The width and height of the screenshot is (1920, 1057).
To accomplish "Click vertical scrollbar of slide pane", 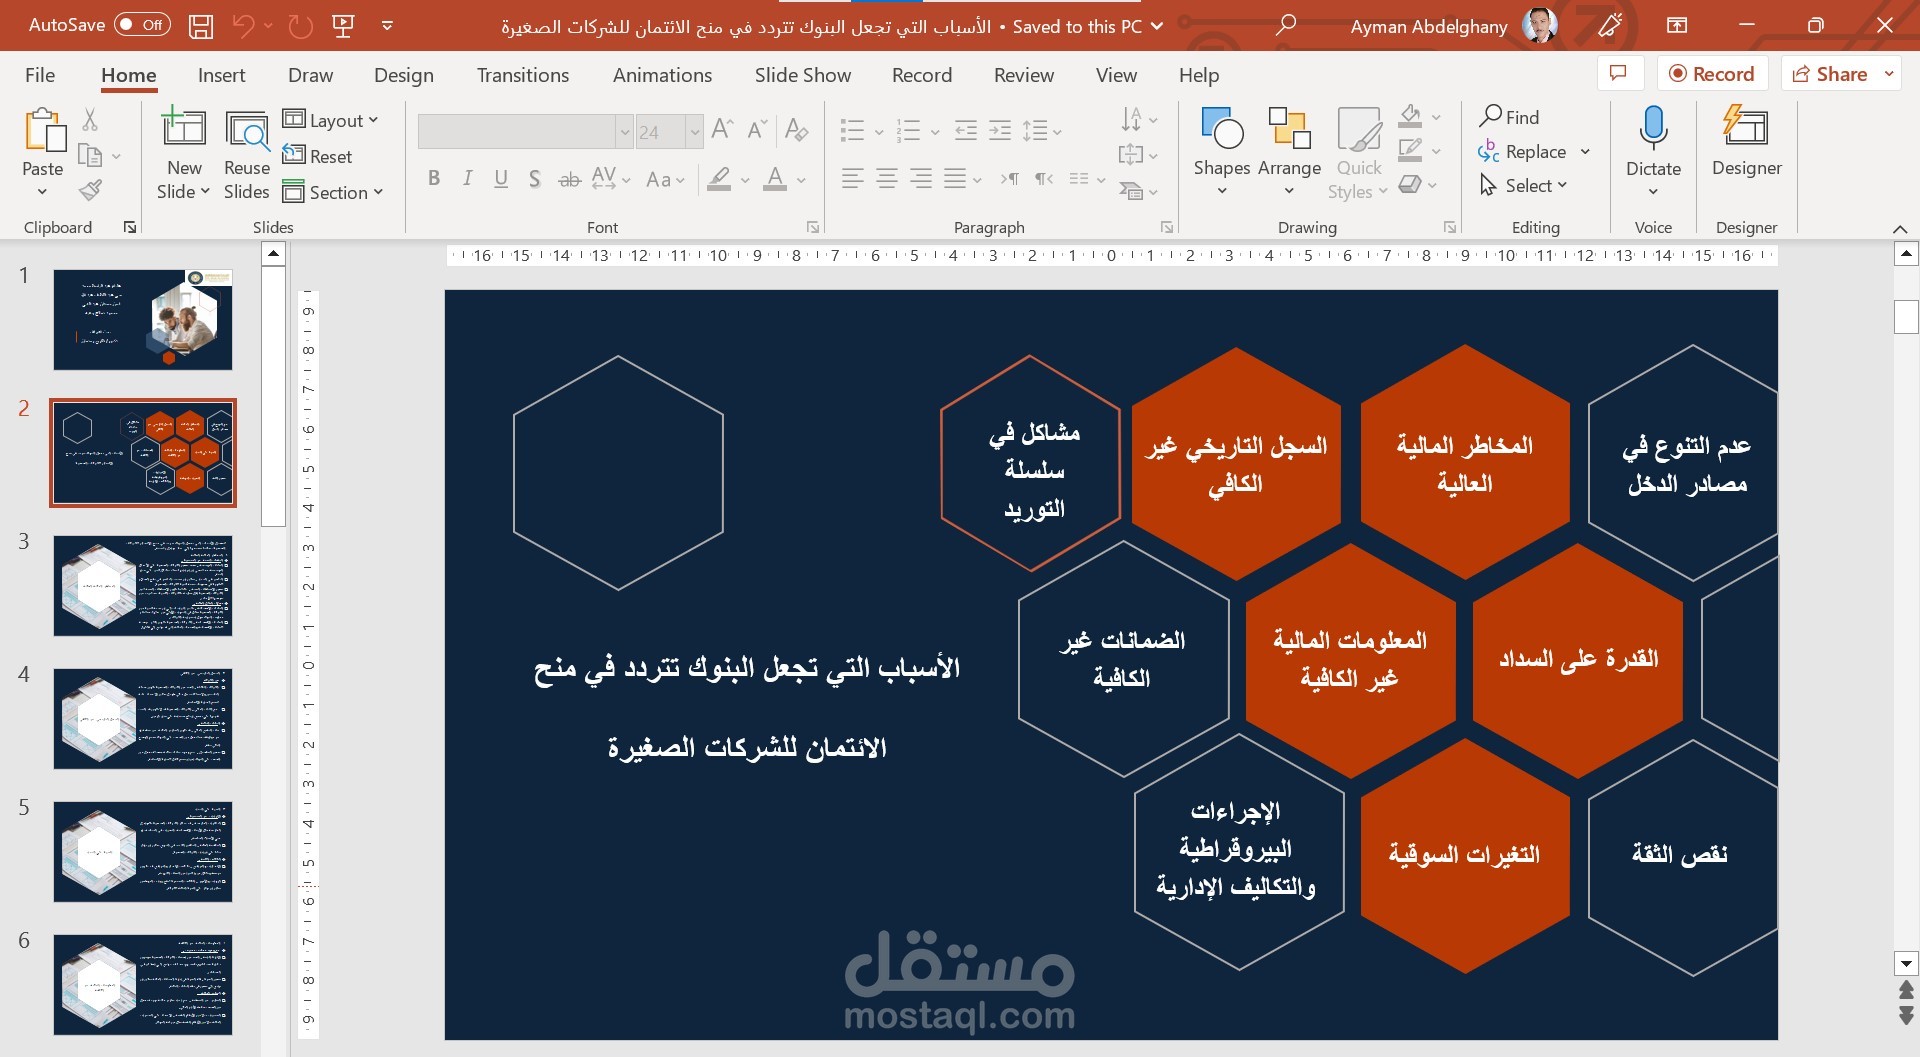I will (x=274, y=394).
